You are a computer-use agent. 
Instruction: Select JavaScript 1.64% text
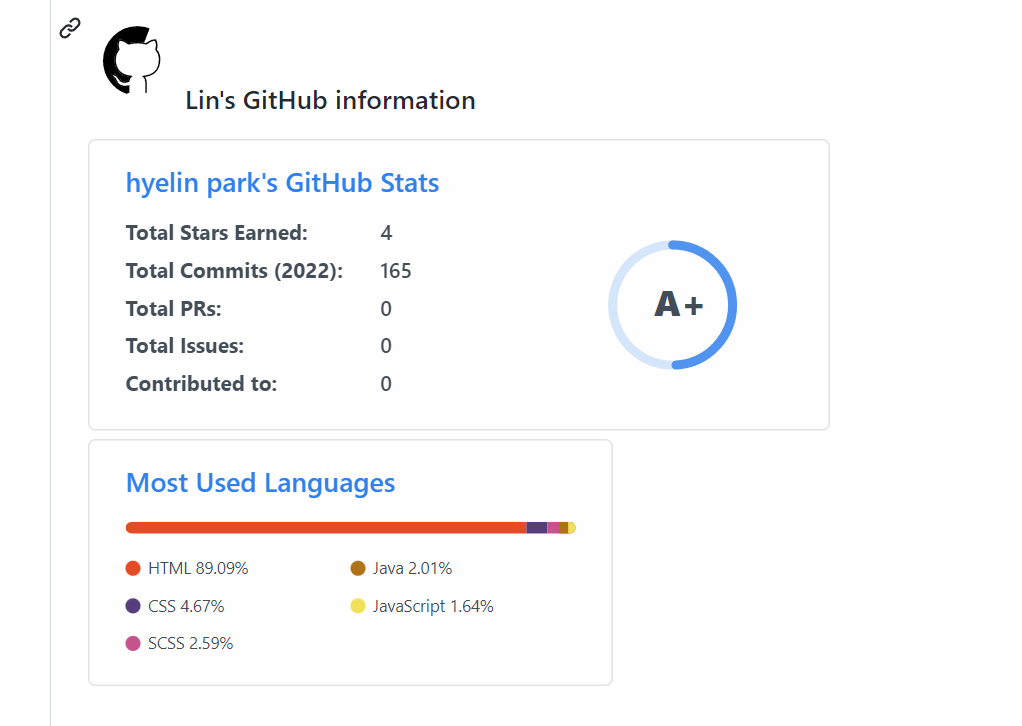coord(433,606)
